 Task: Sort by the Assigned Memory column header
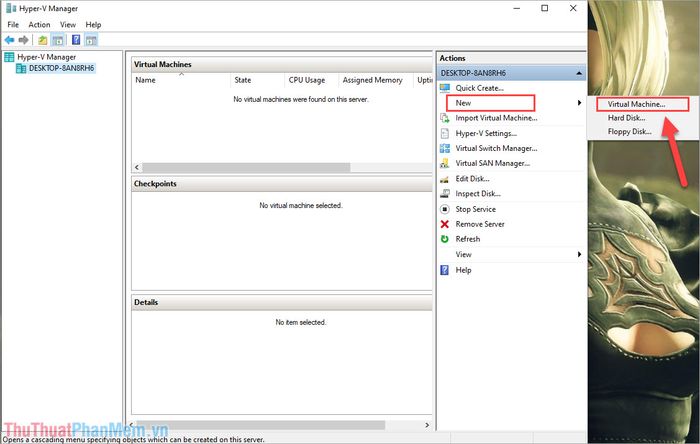pyautogui.click(x=375, y=80)
